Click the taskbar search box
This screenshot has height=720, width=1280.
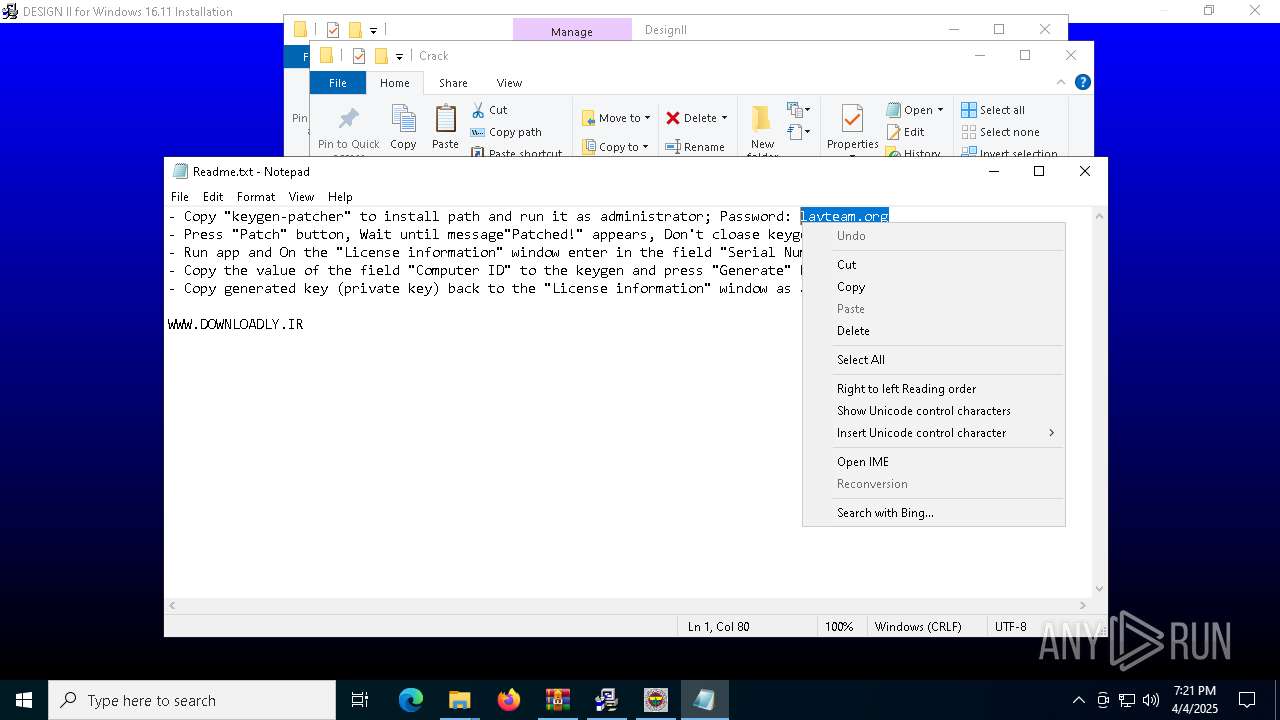coord(192,700)
